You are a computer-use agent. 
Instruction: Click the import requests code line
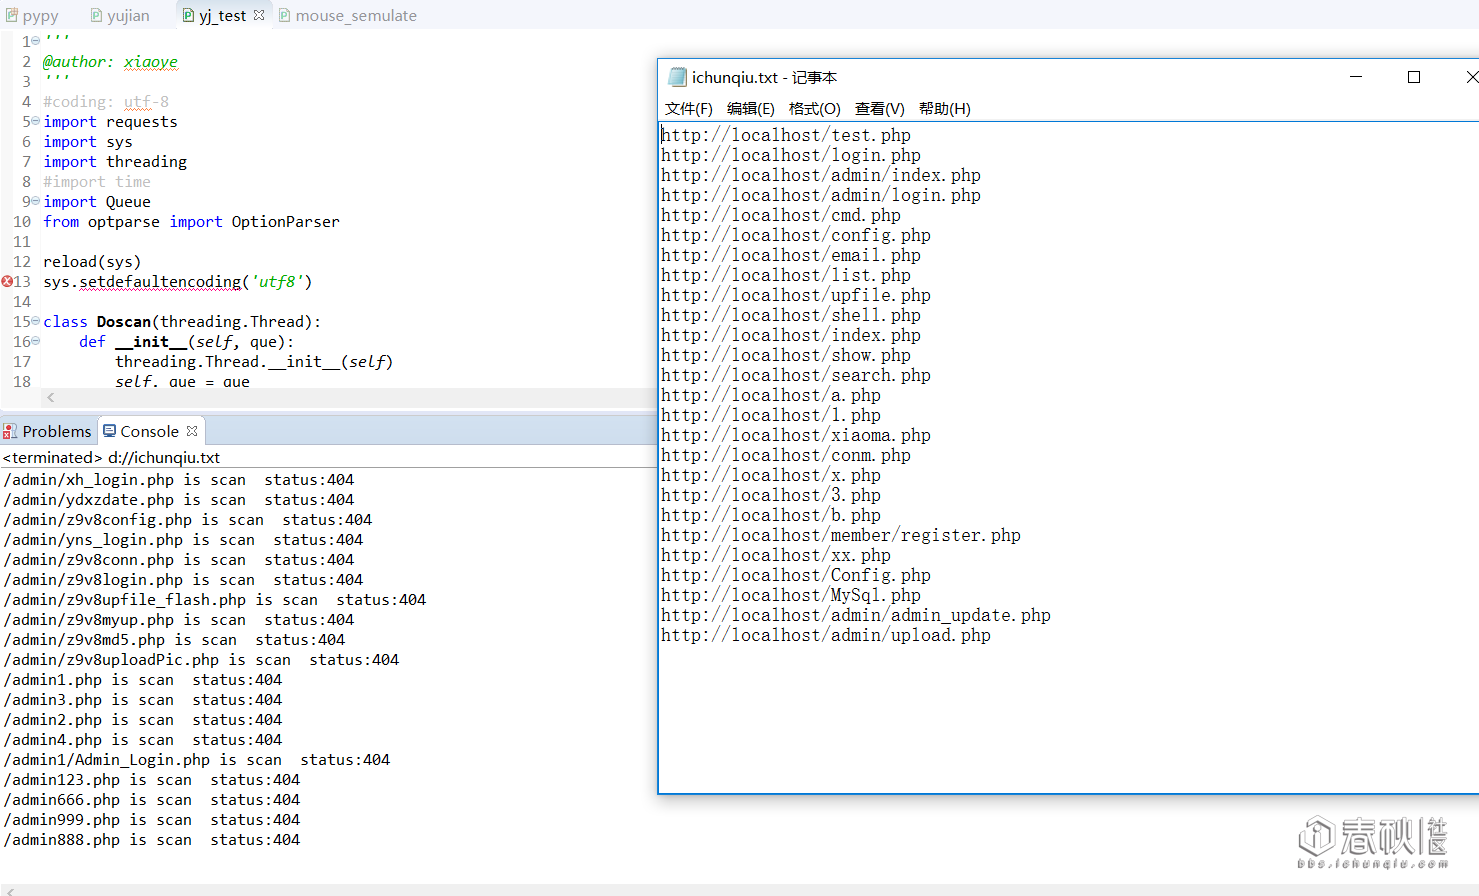tap(110, 121)
